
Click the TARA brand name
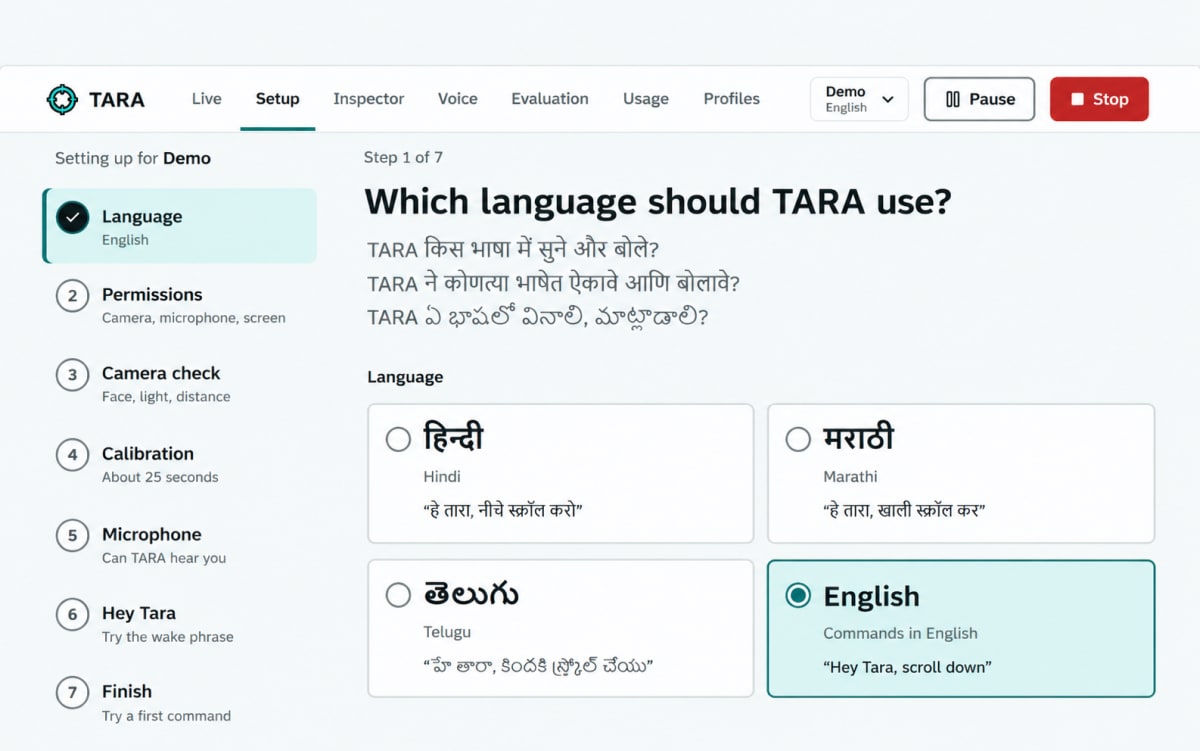[x=116, y=99]
